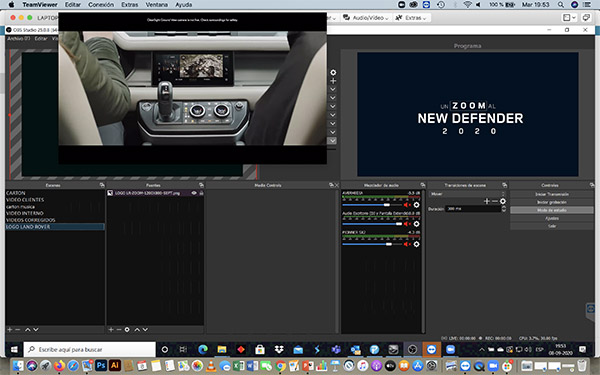Open Editar menu in macOS menu bar
The height and width of the screenshot is (375, 600).
(73, 5)
